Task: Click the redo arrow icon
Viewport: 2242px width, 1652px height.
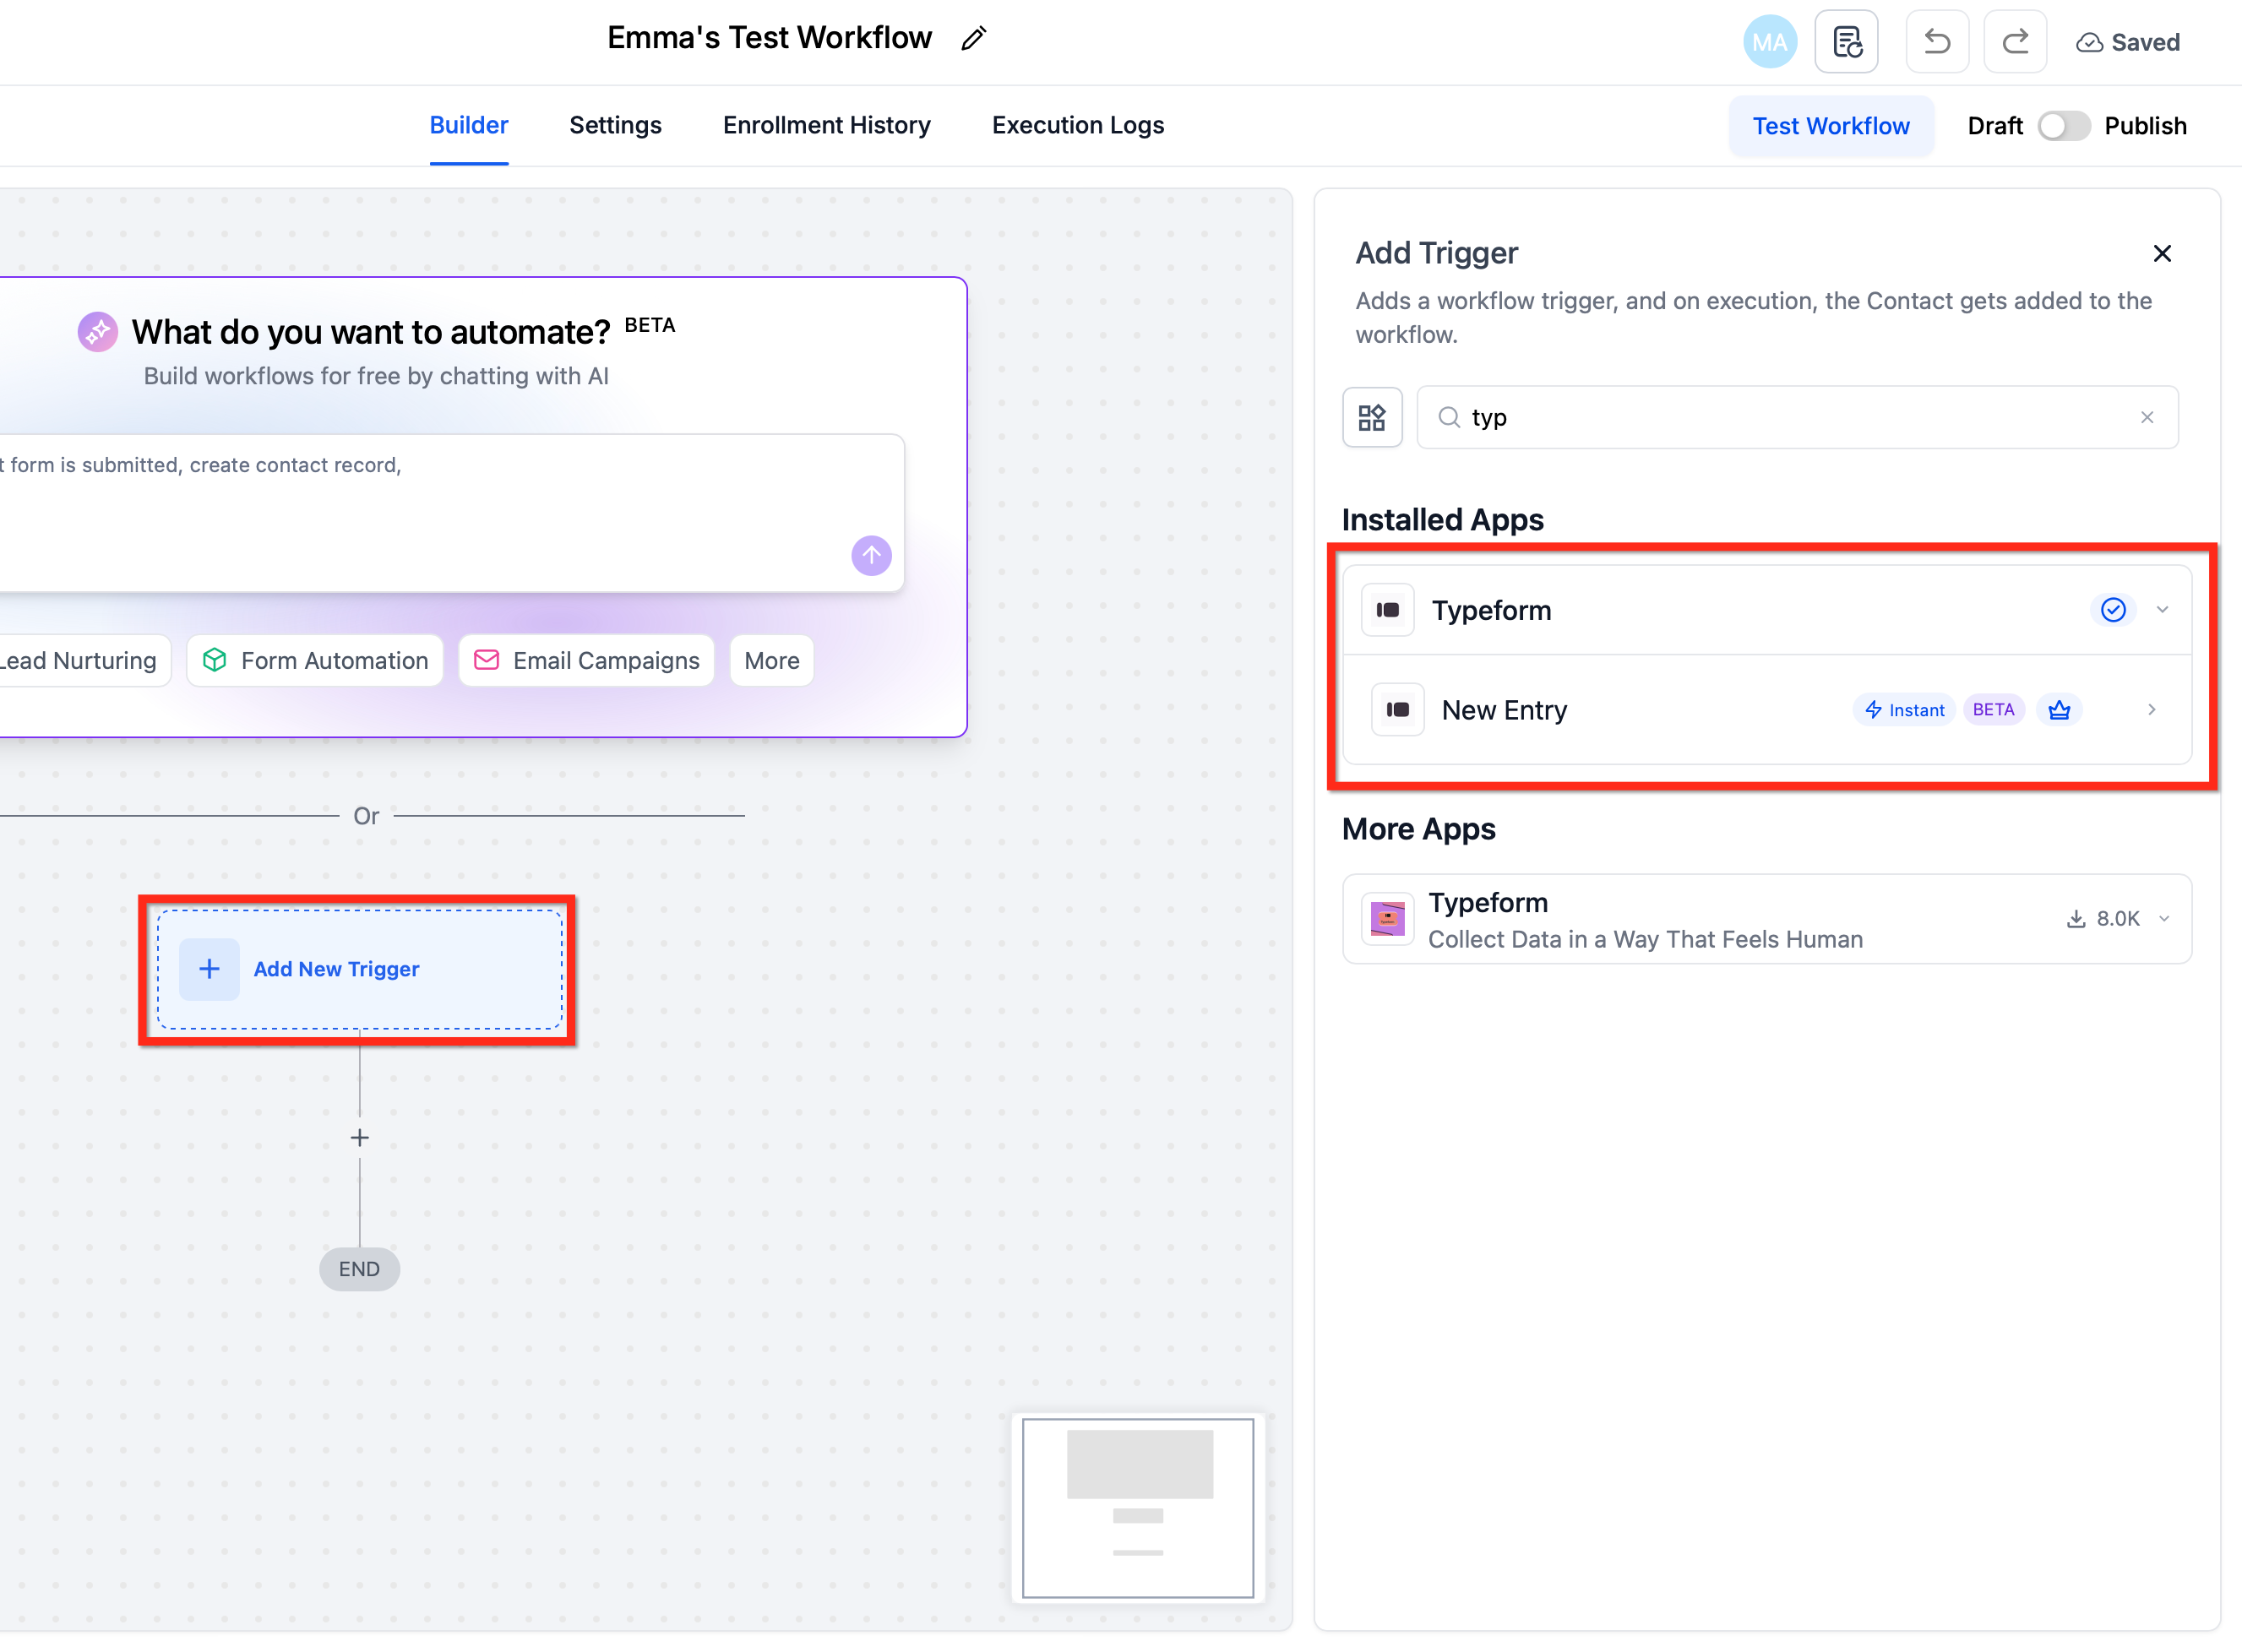Action: click(x=2014, y=42)
